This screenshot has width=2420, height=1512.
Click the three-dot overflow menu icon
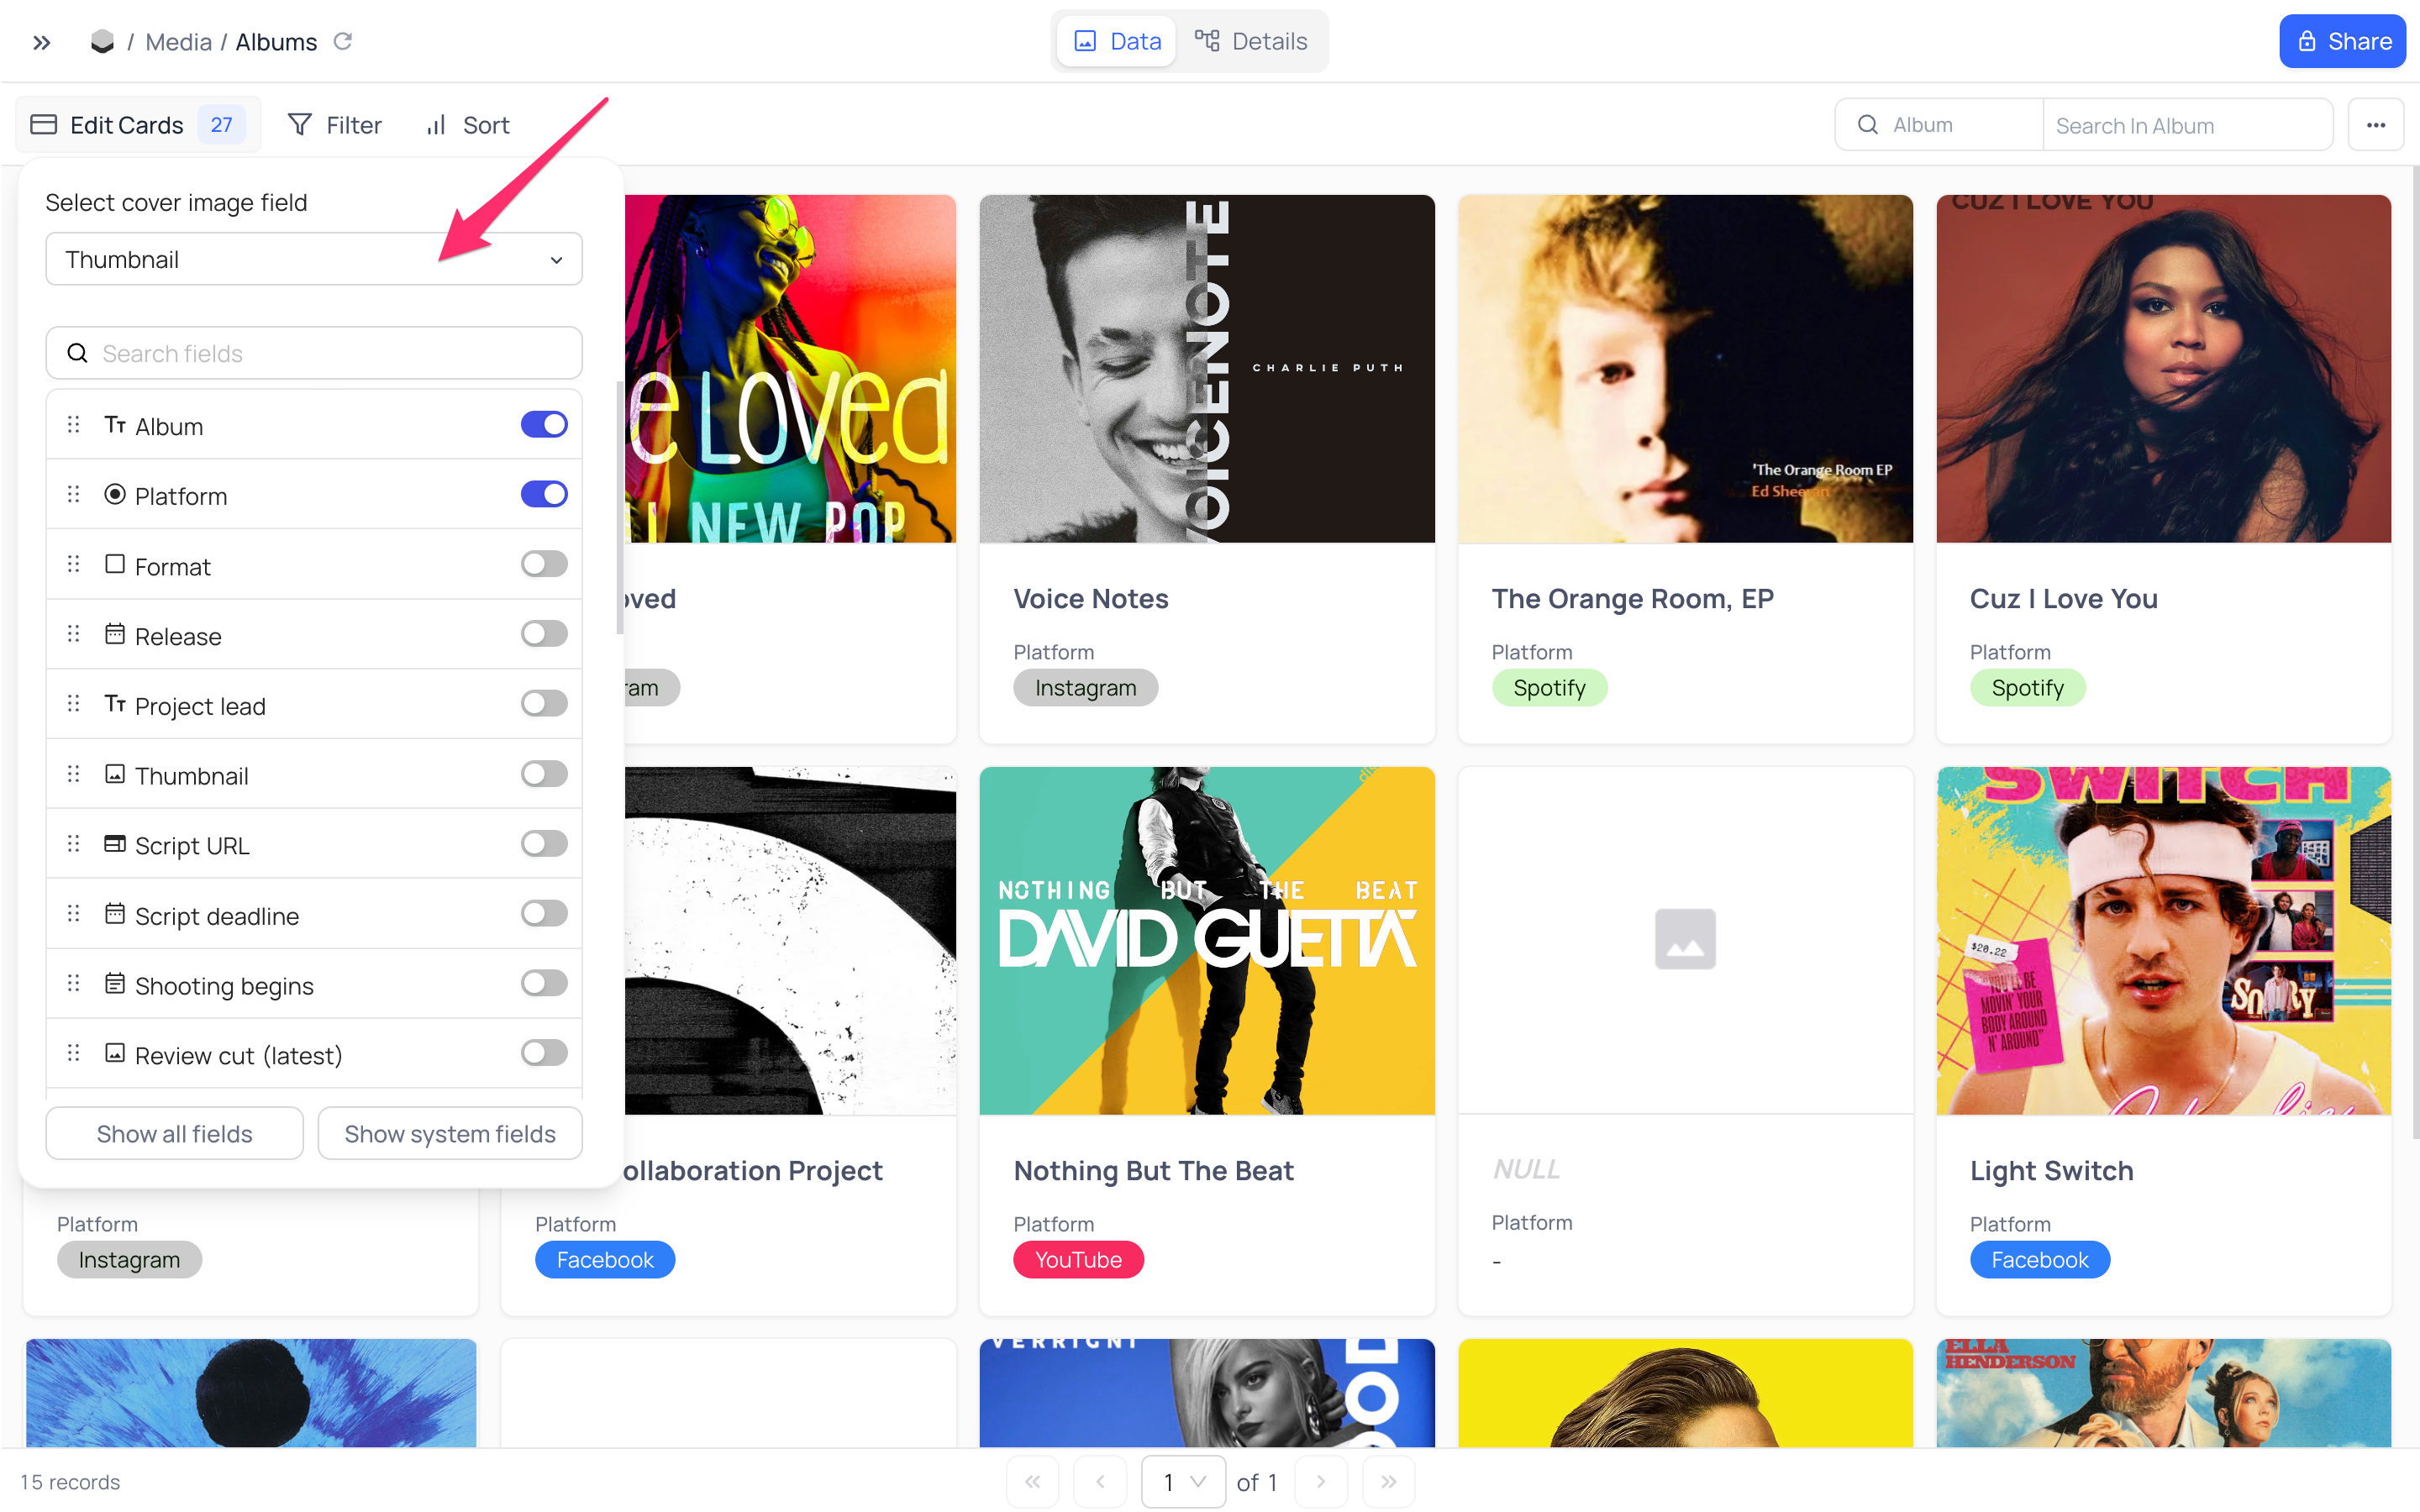[2376, 123]
